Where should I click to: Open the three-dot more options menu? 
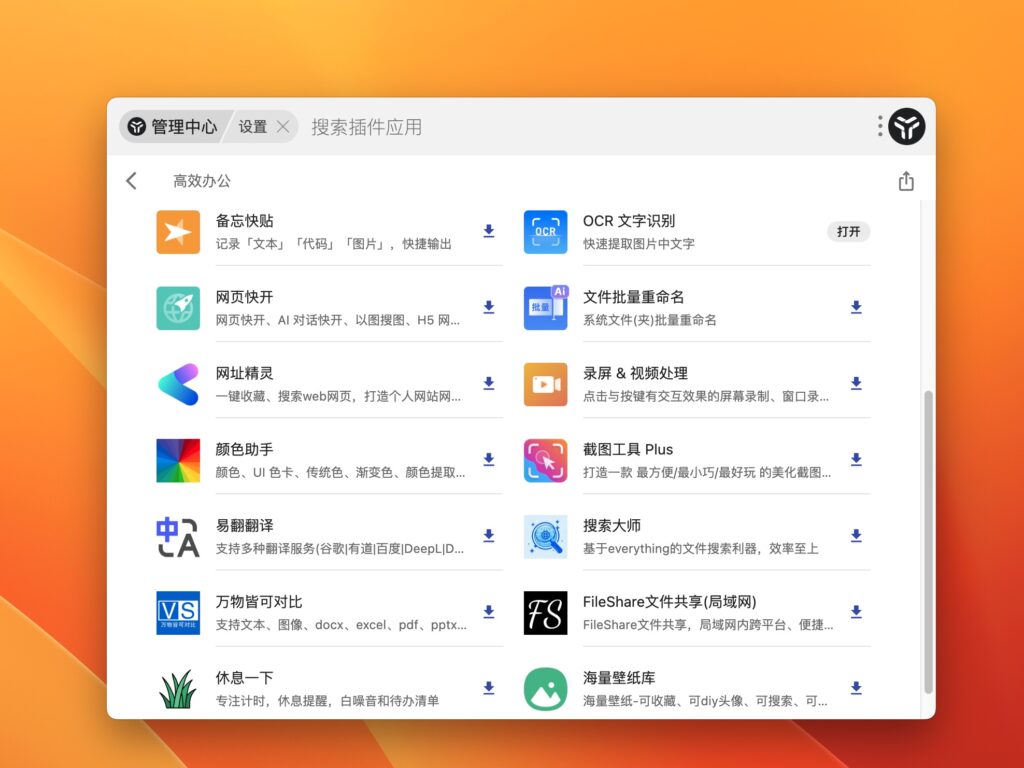[878, 126]
